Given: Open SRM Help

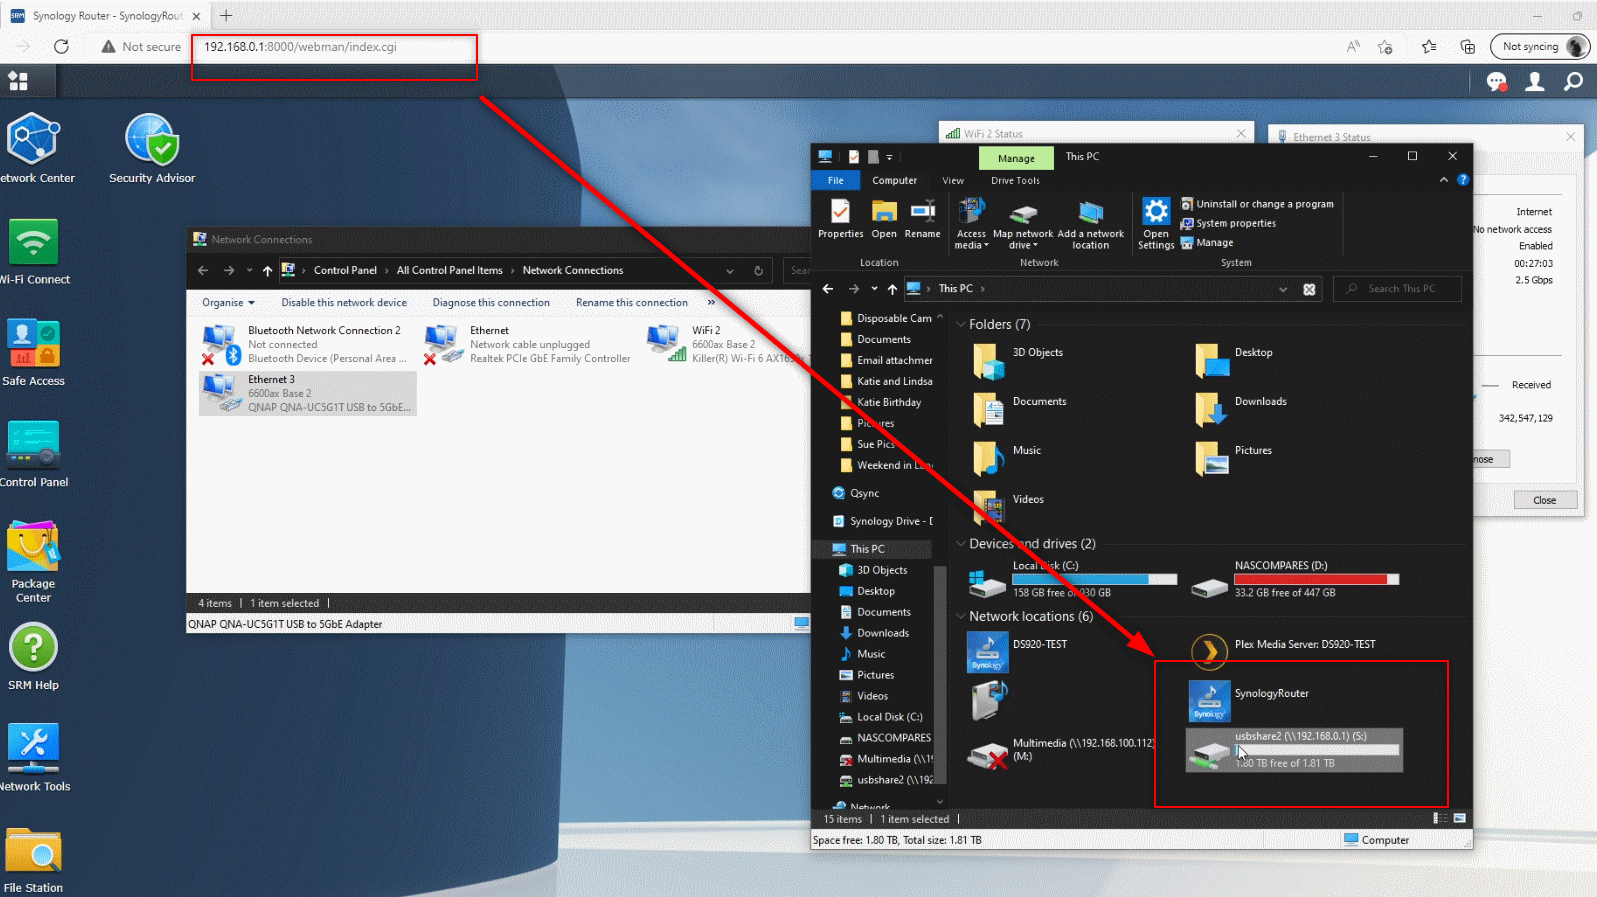Looking at the screenshot, I should pos(34,656).
